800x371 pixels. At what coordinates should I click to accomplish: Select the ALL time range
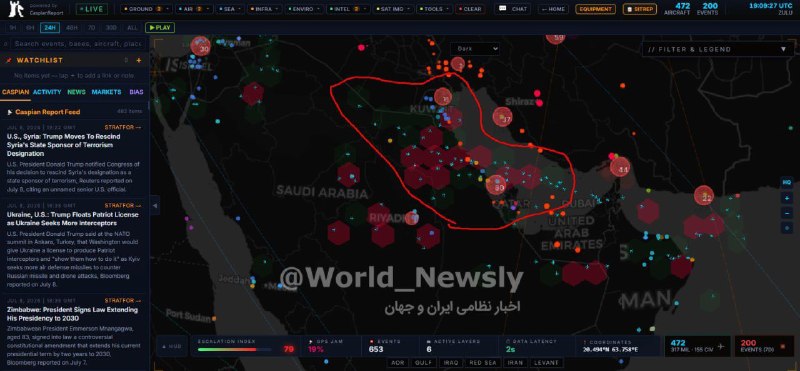(132, 28)
